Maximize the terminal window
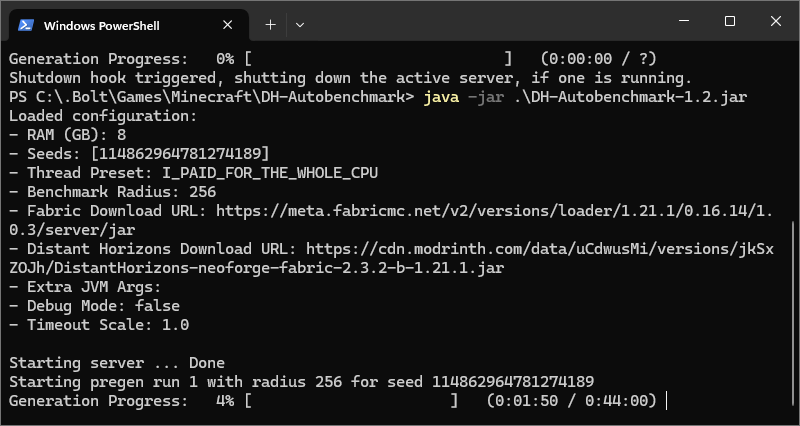 (x=730, y=21)
